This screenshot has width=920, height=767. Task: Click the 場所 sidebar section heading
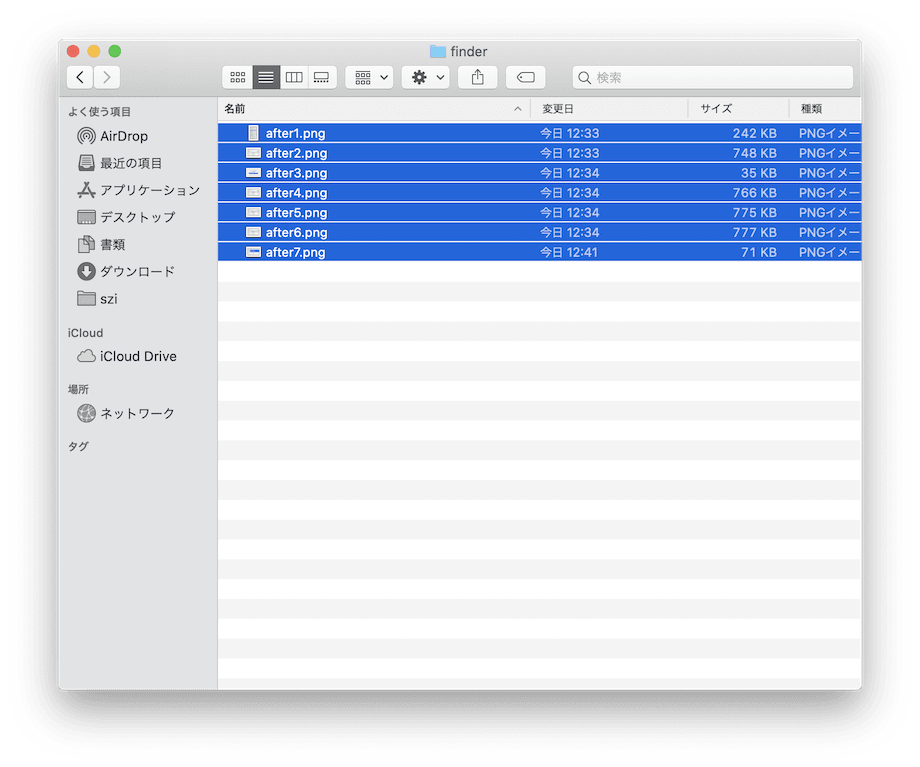pyautogui.click(x=78, y=389)
